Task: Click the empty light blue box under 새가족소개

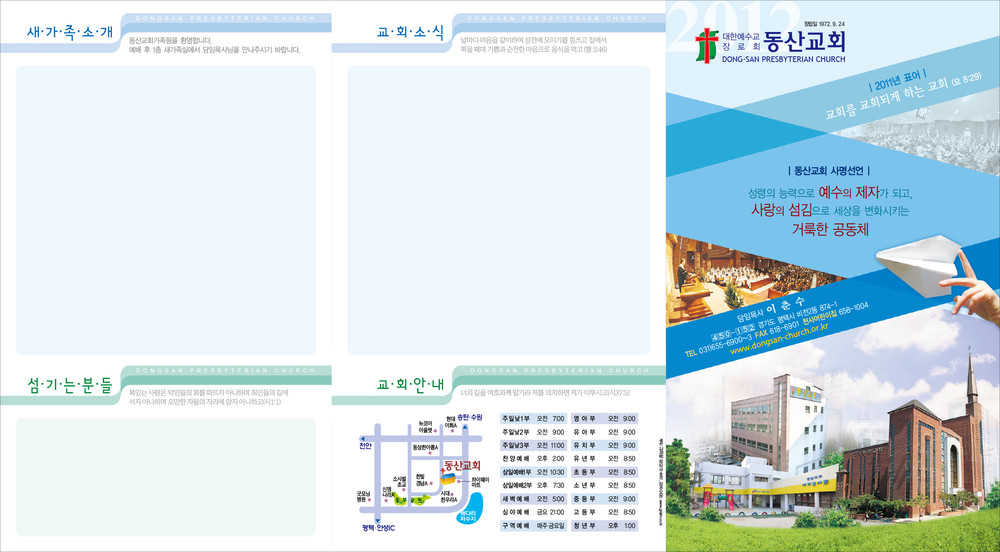Action: pos(165,212)
